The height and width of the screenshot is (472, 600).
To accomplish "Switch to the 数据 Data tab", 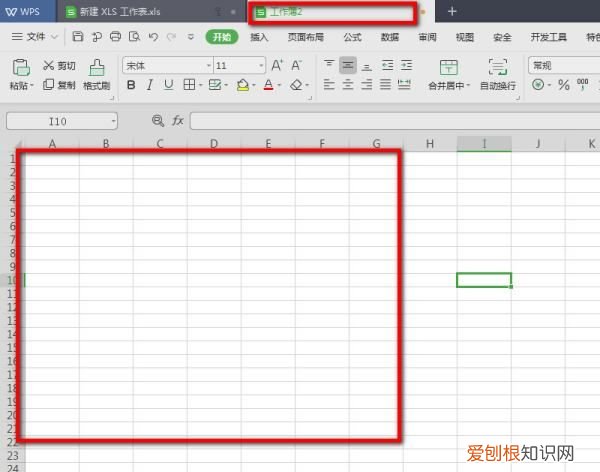I will 390,37.
